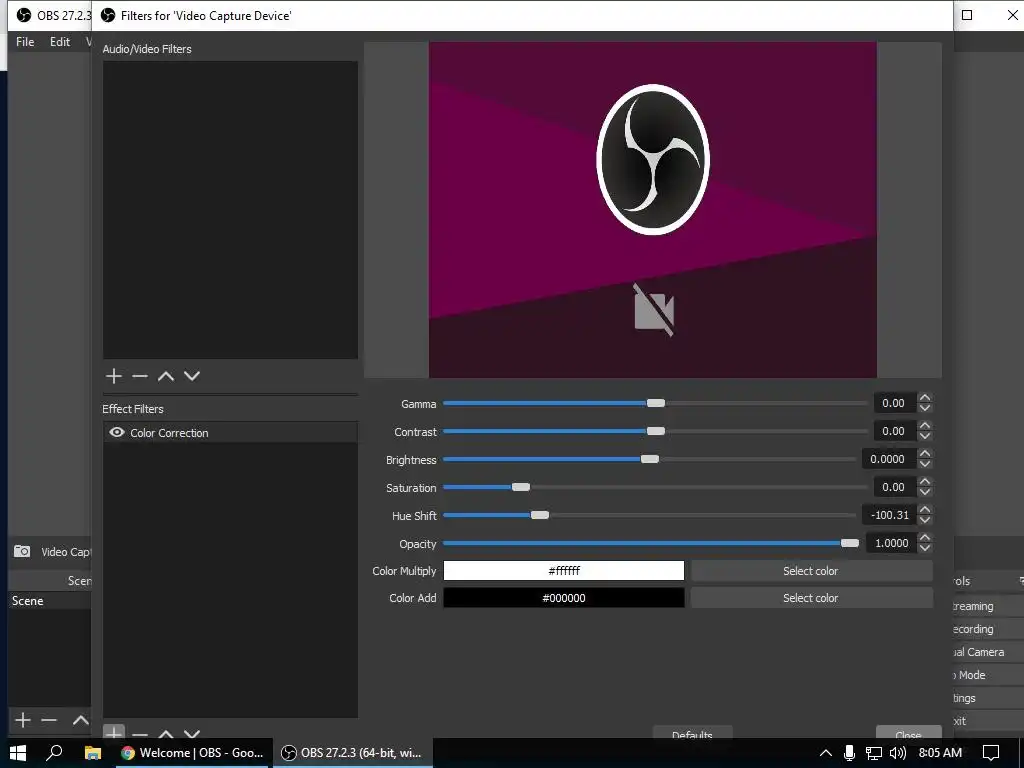Click Video Capture Device source icon in OBS
Image resolution: width=1024 pixels, height=768 pixels.
click(x=22, y=551)
